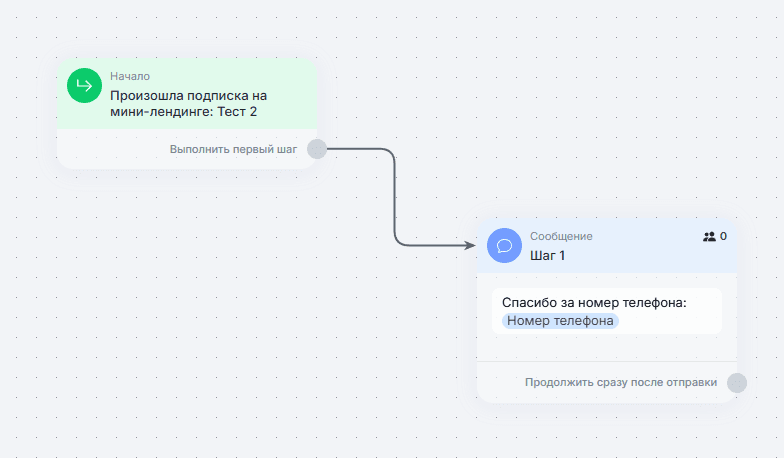784x458 pixels.
Task: Select the arrow connecting start to Шаг 1
Action: tap(395, 197)
